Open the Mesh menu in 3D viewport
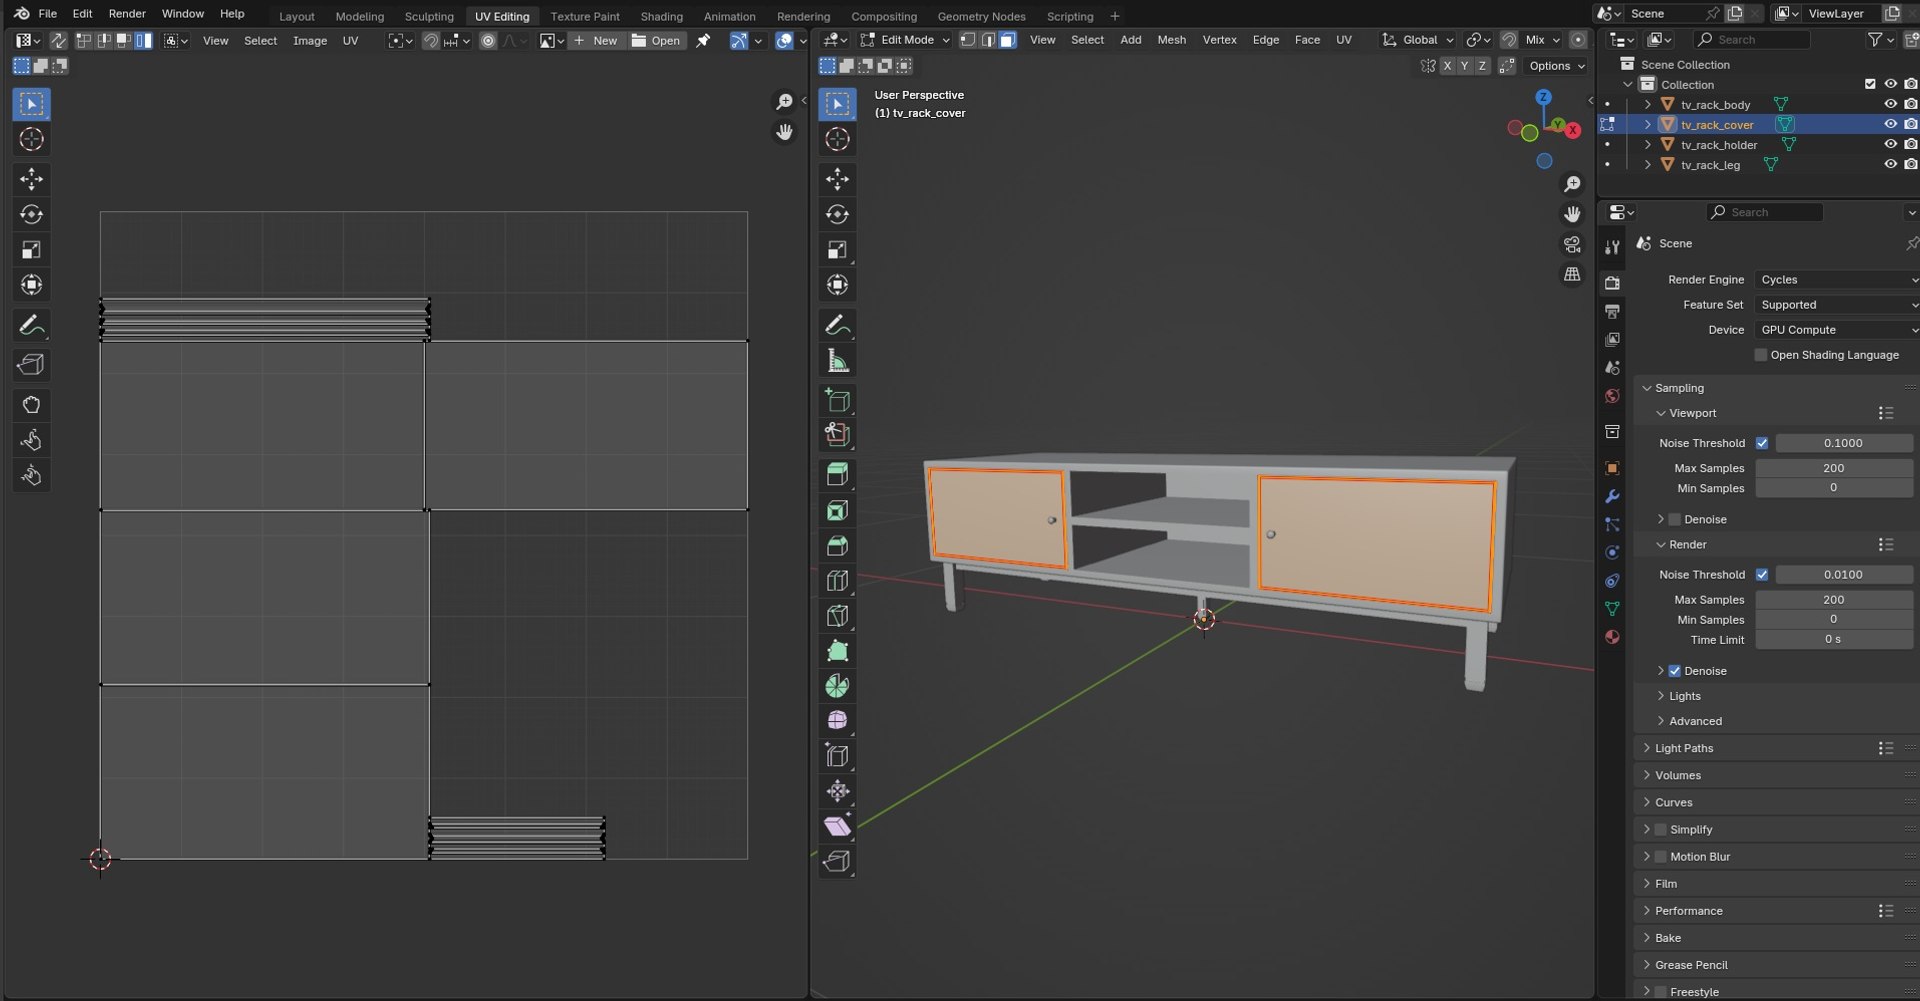This screenshot has width=1920, height=1001. pos(1171,40)
